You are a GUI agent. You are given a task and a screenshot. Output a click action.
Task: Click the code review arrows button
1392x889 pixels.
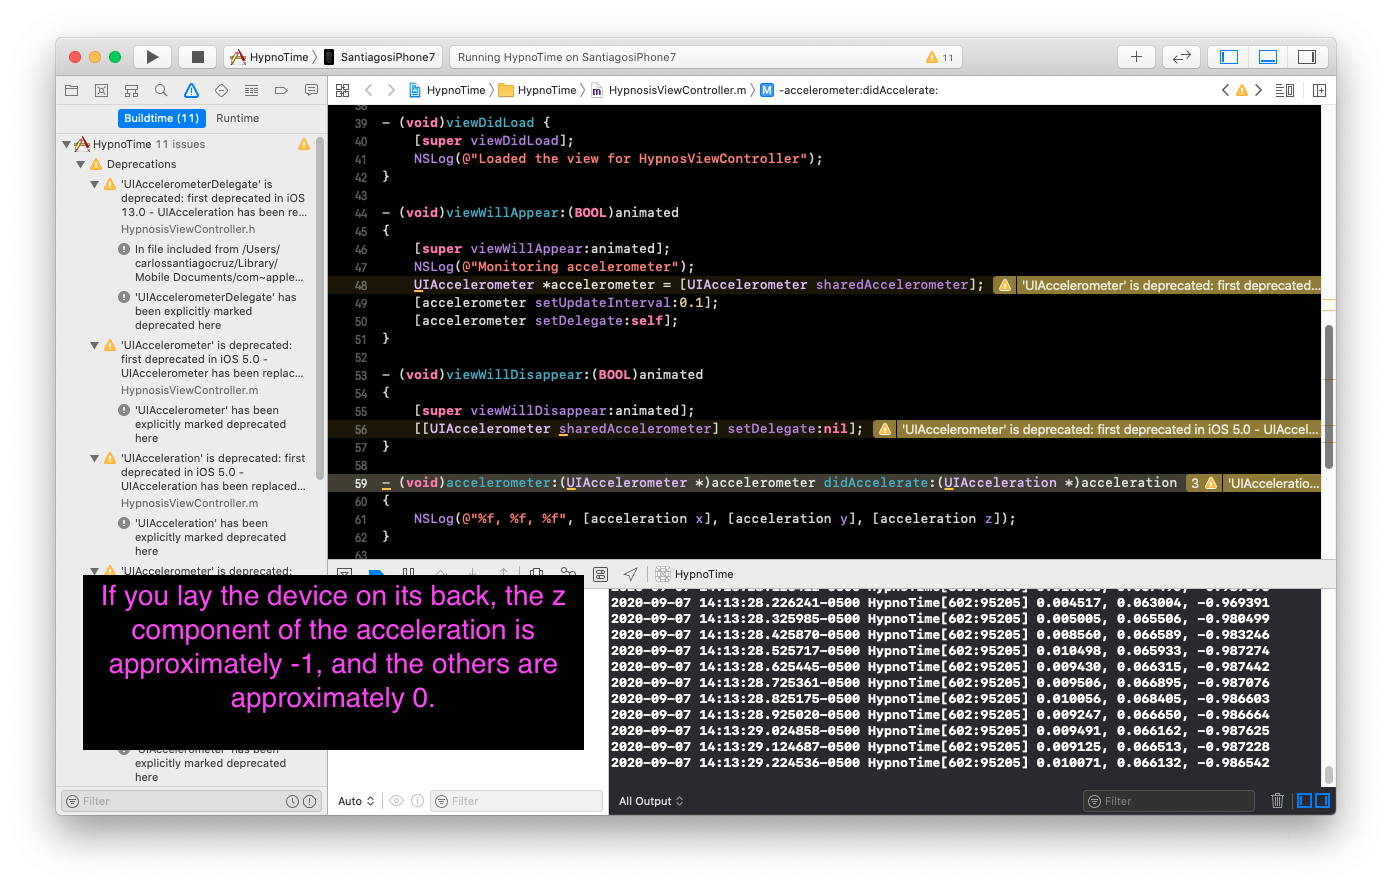click(1181, 57)
